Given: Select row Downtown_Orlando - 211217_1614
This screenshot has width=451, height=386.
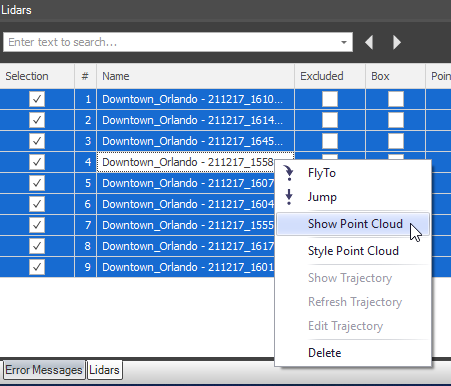Looking at the screenshot, I should click(x=195, y=120).
